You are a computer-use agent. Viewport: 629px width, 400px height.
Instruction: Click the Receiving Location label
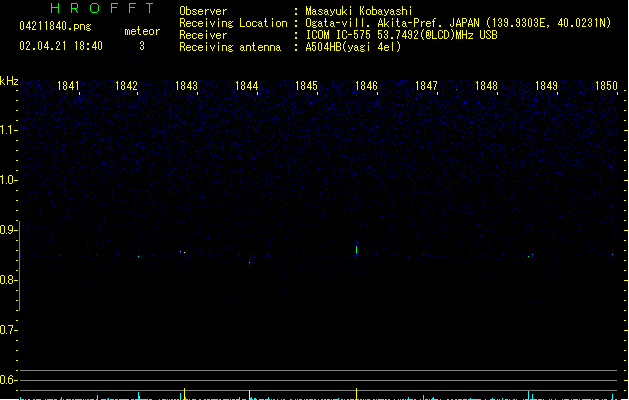pos(233,23)
